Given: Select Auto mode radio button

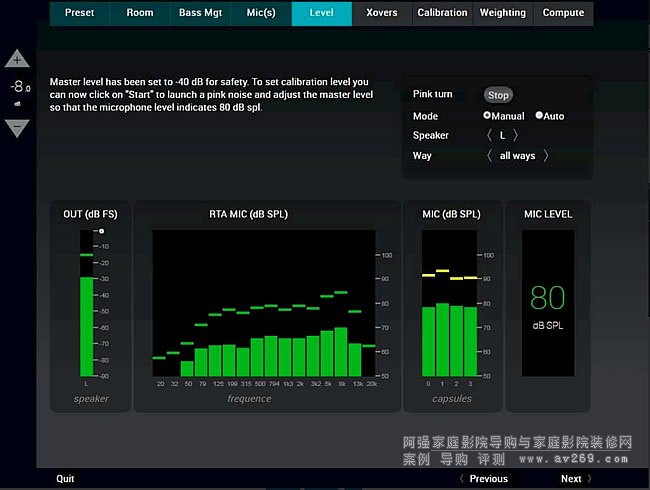Looking at the screenshot, I should tap(540, 116).
